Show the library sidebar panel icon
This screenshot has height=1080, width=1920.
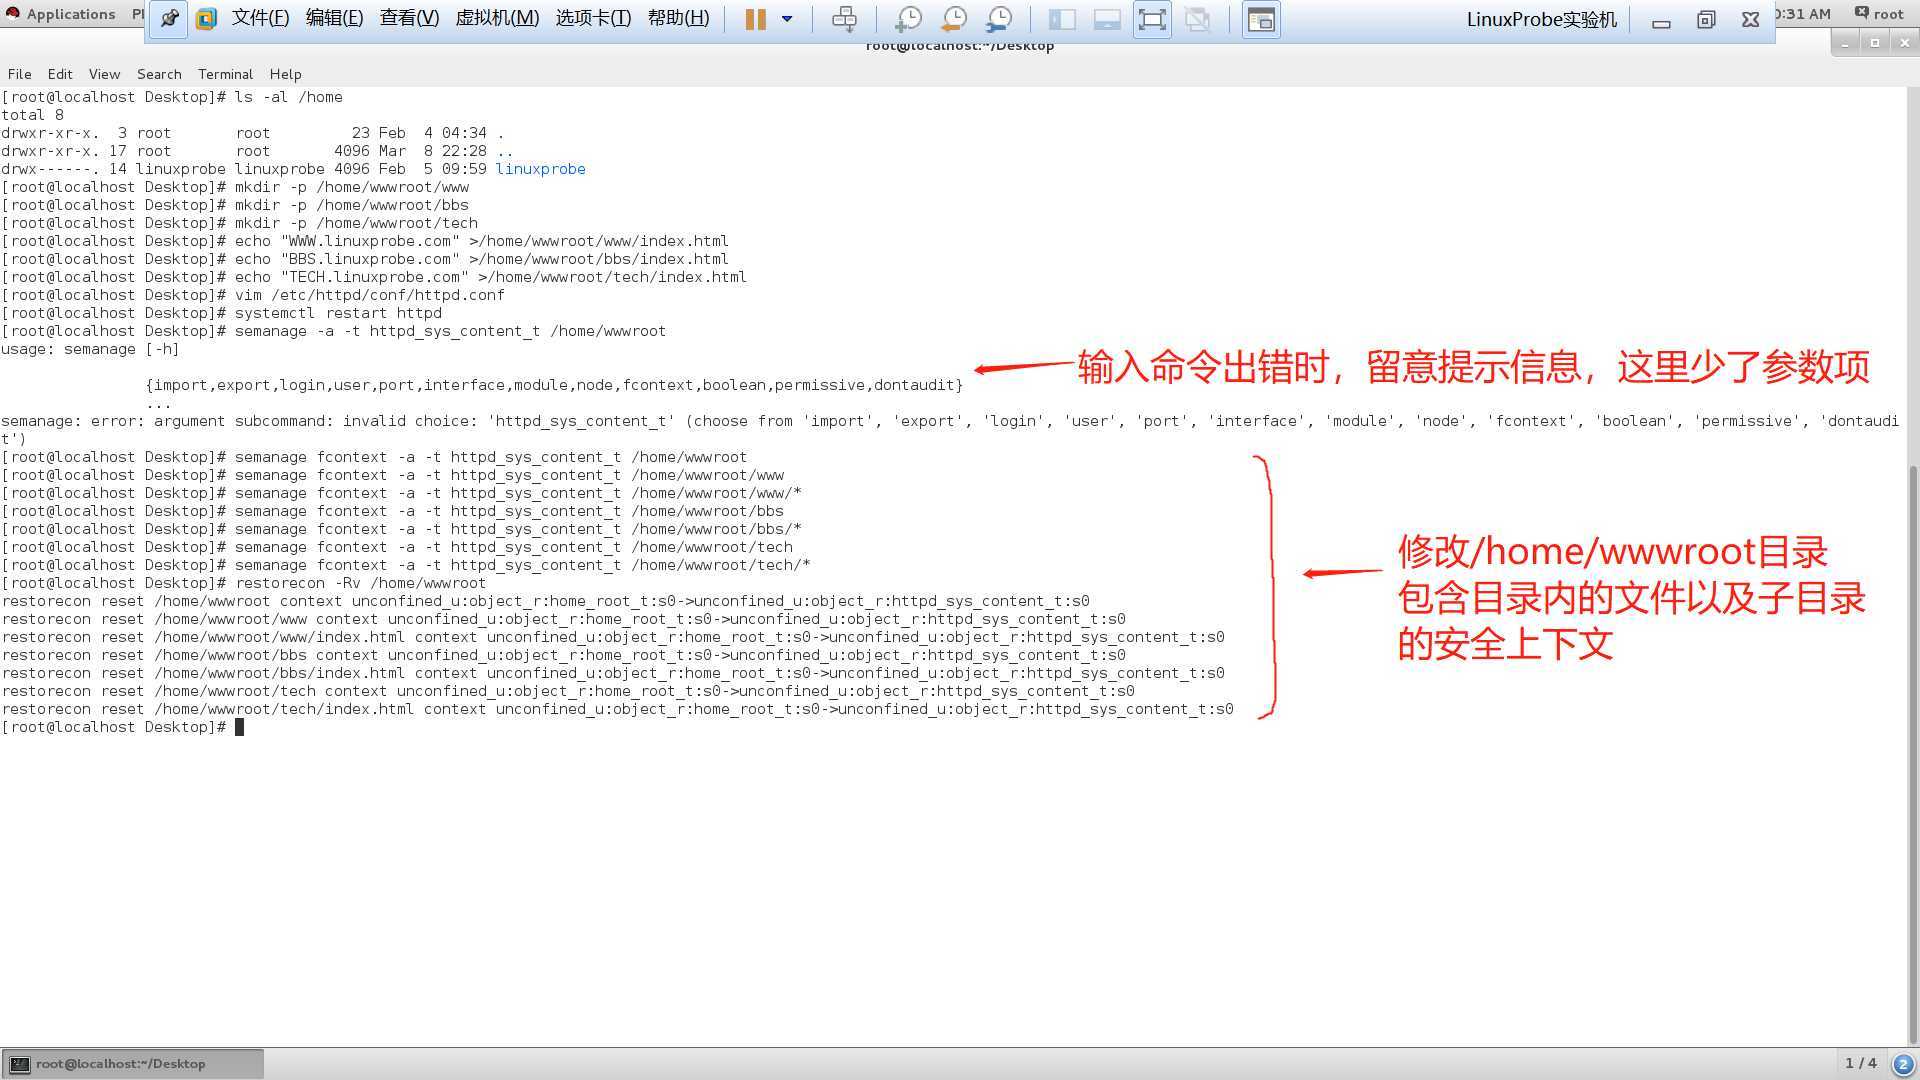pyautogui.click(x=1062, y=19)
